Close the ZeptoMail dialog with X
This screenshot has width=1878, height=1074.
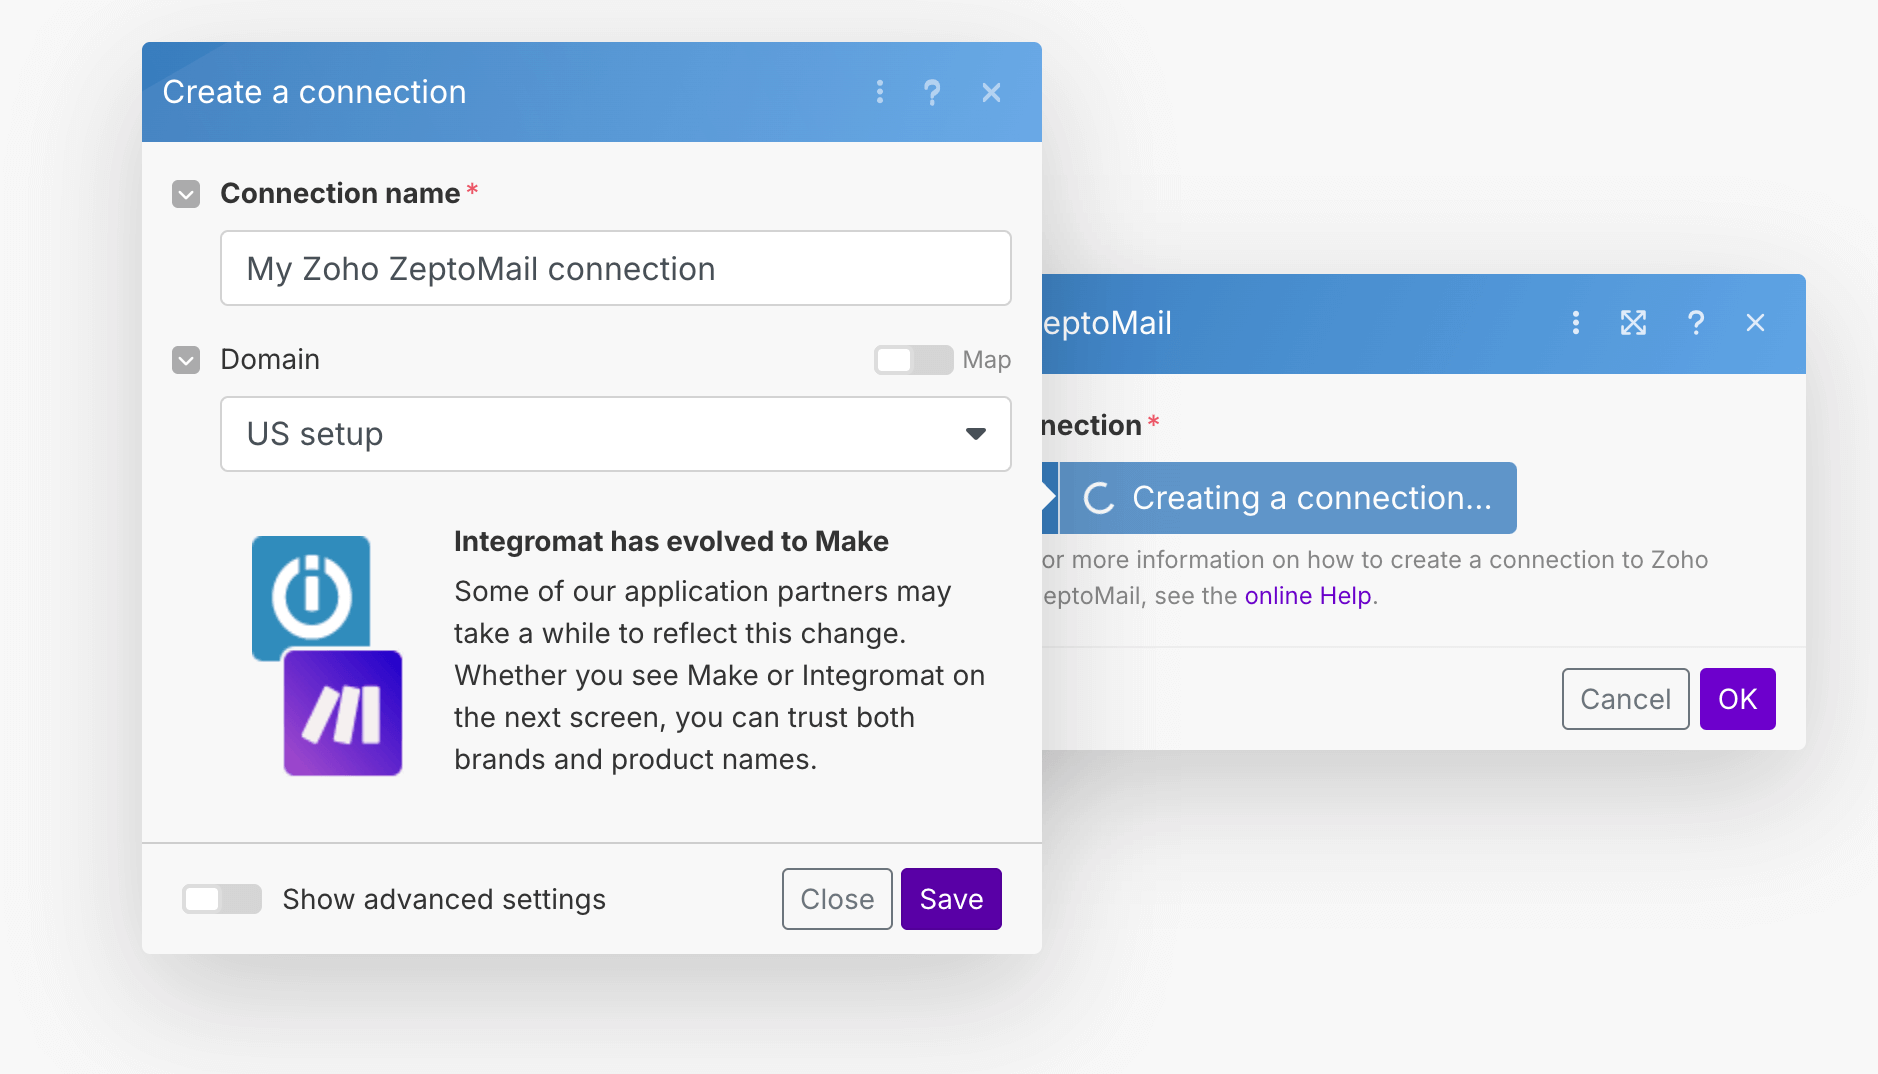tap(1755, 323)
